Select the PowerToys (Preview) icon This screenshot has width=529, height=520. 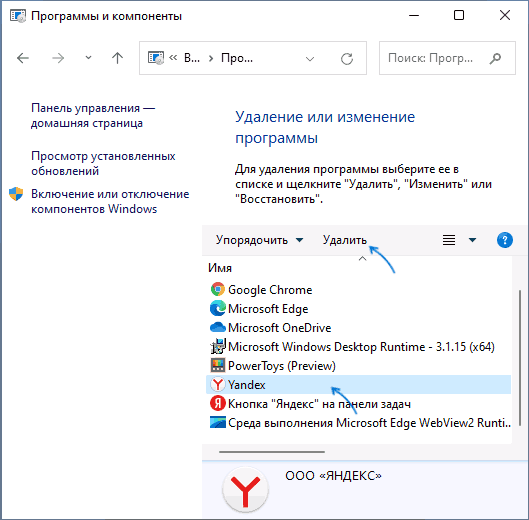tap(218, 365)
